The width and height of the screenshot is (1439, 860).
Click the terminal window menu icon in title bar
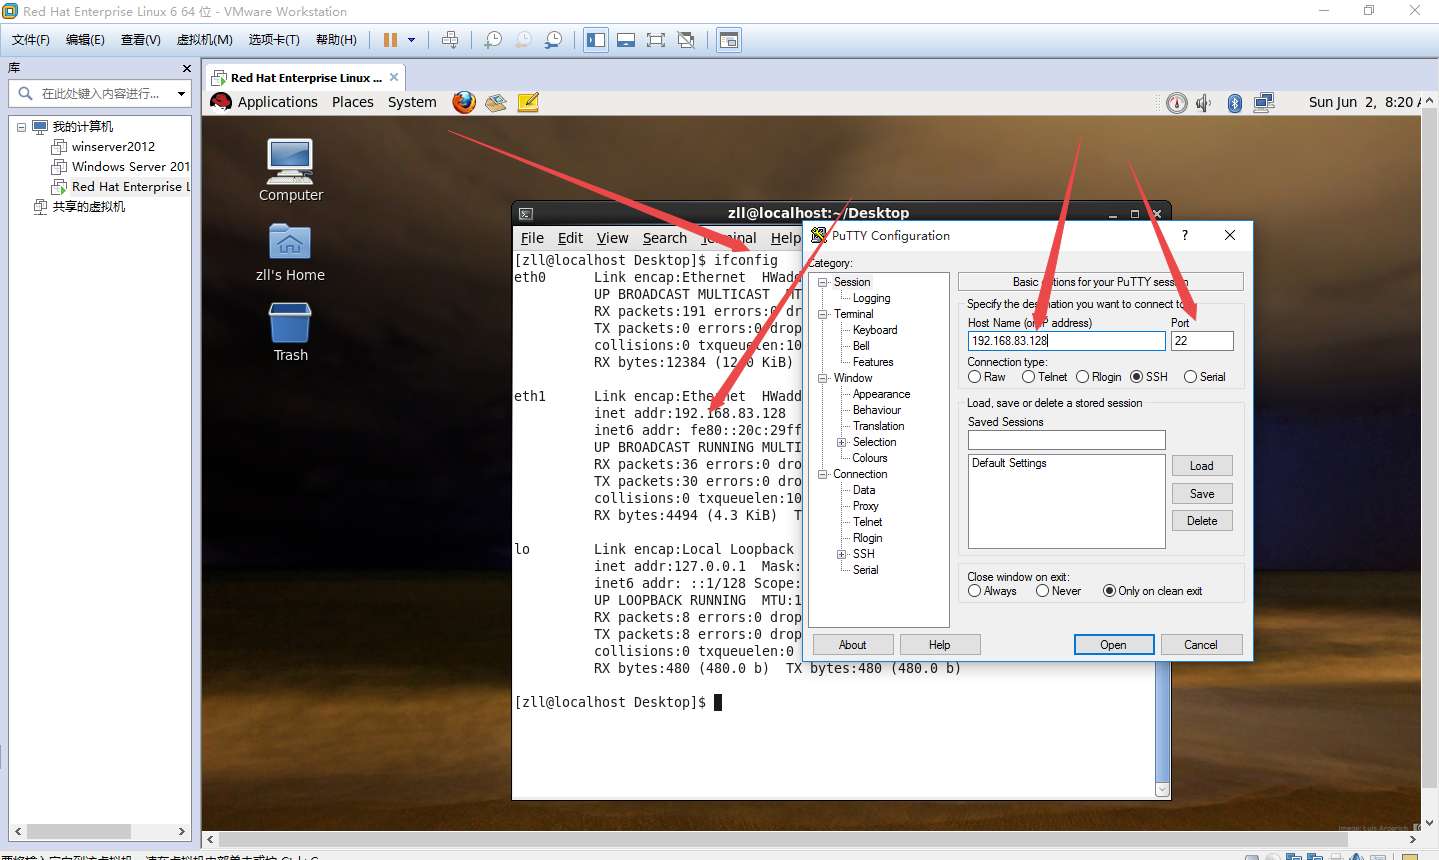(x=526, y=213)
